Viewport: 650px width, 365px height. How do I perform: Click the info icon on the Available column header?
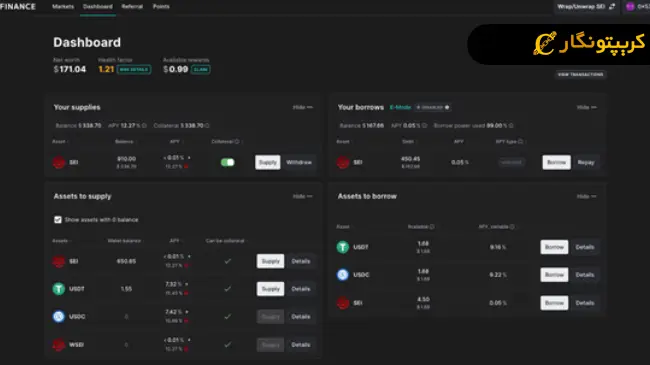pyautogui.click(x=432, y=227)
